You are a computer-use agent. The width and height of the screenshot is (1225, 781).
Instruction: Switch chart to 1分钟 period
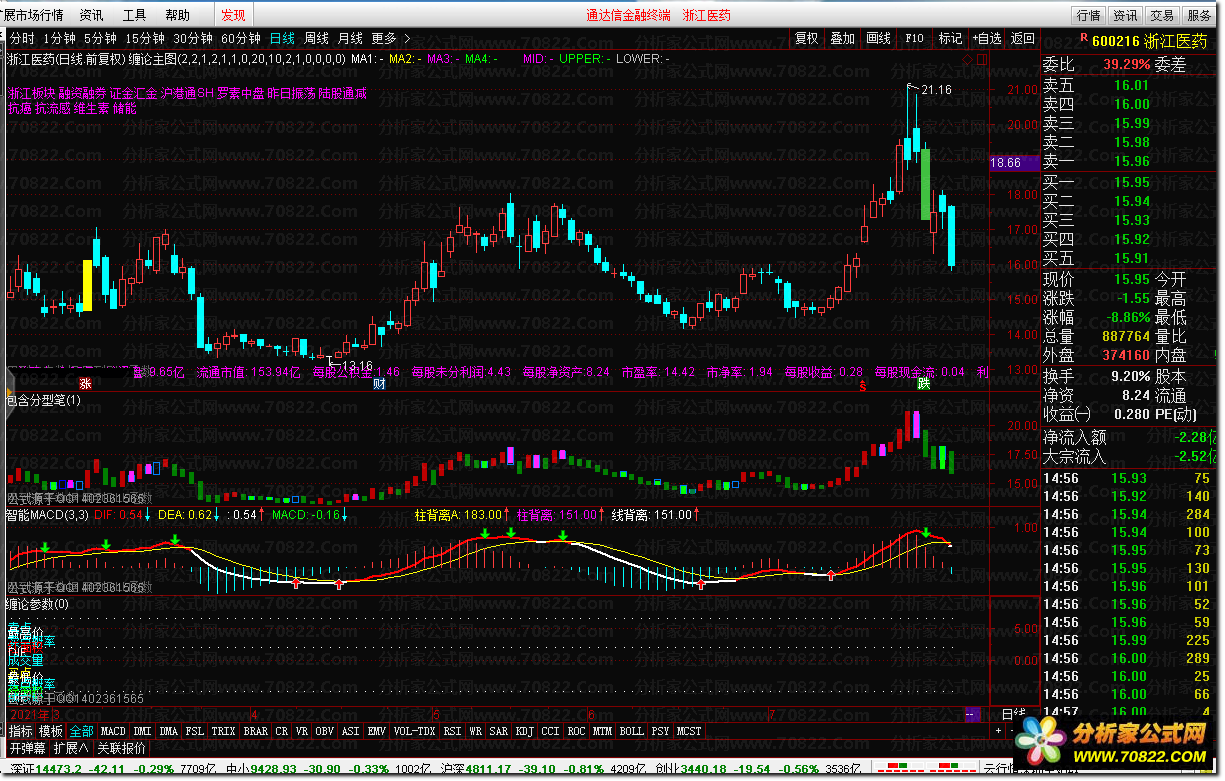[x=59, y=39]
